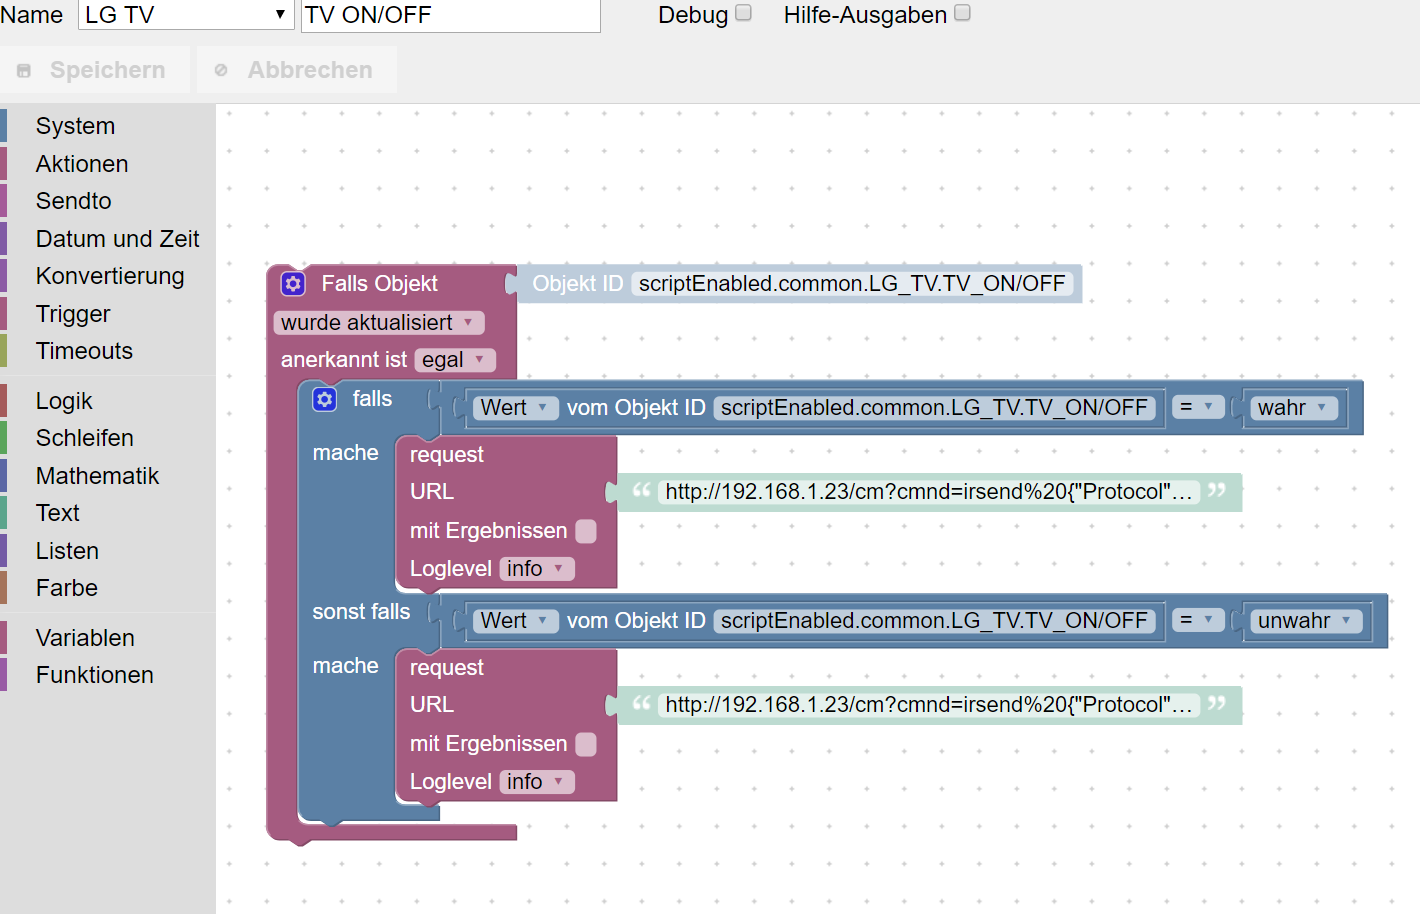
Task: Open Loglevel info dropdown in second request
Action: pyautogui.click(x=537, y=782)
